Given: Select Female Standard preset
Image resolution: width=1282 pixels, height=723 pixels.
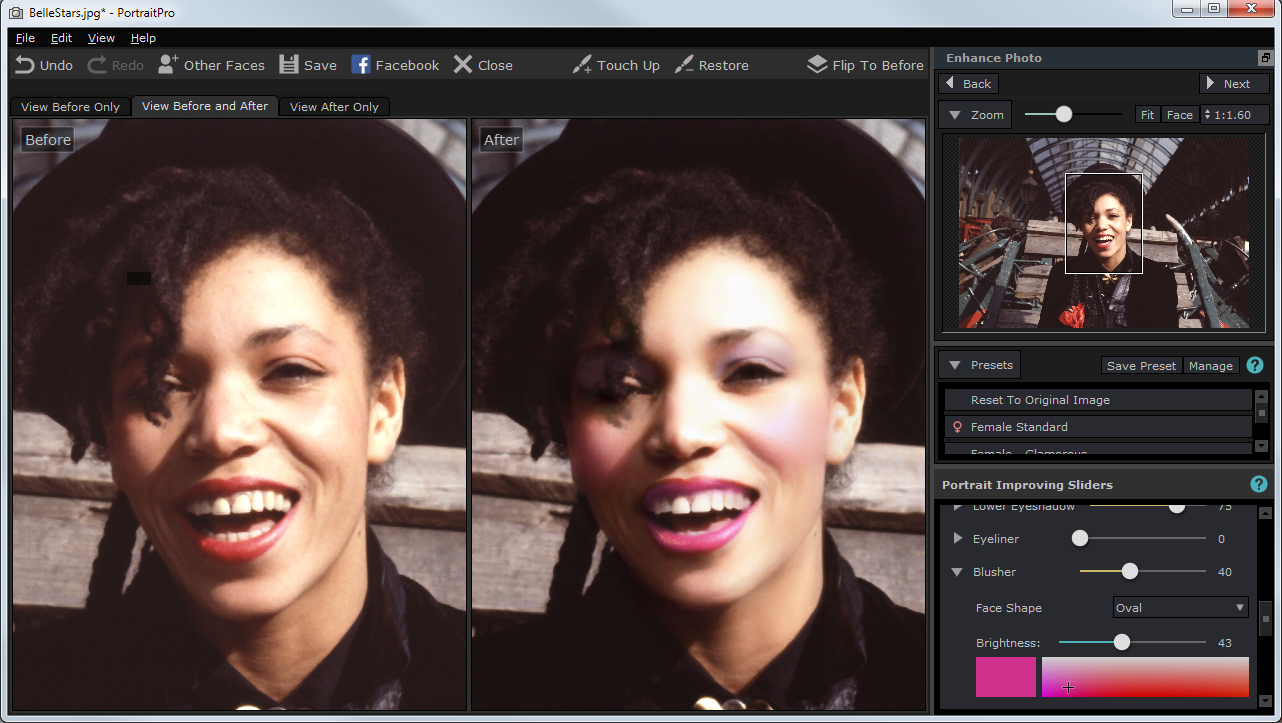Looking at the screenshot, I should coord(1098,427).
